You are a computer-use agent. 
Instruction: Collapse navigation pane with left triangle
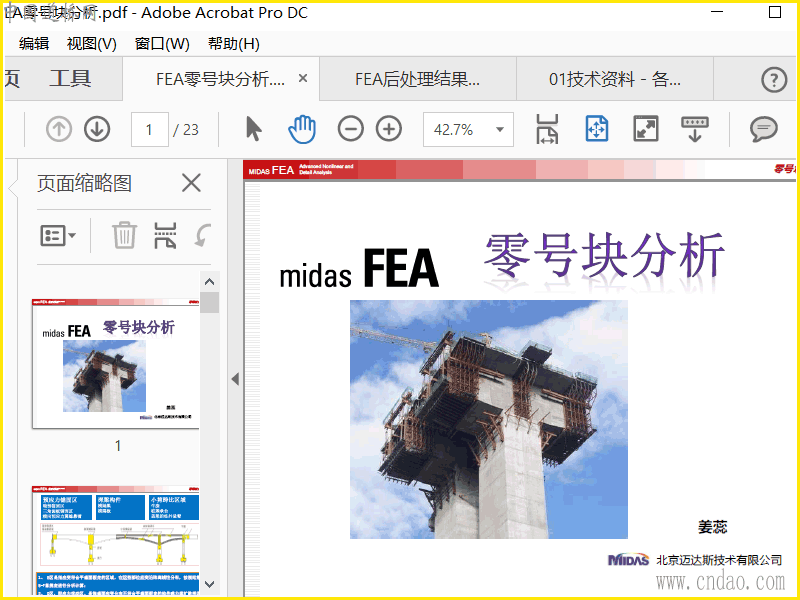coord(235,379)
